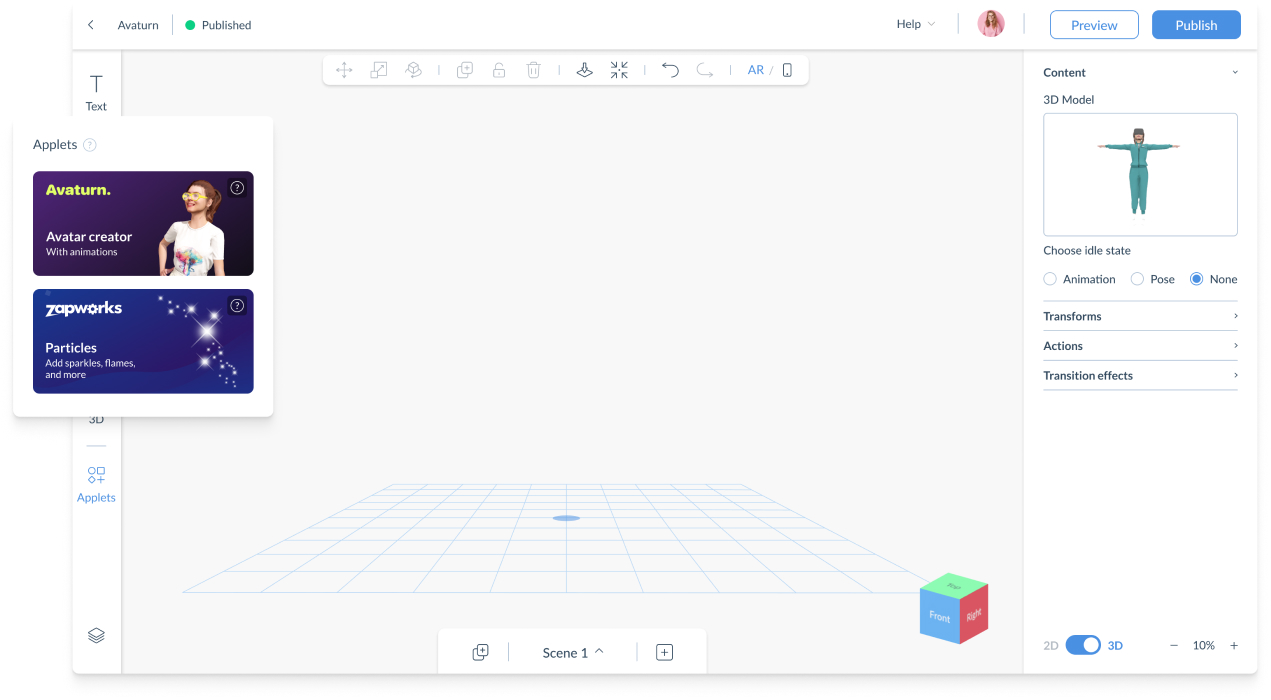Expand the Actions section

1140,346
